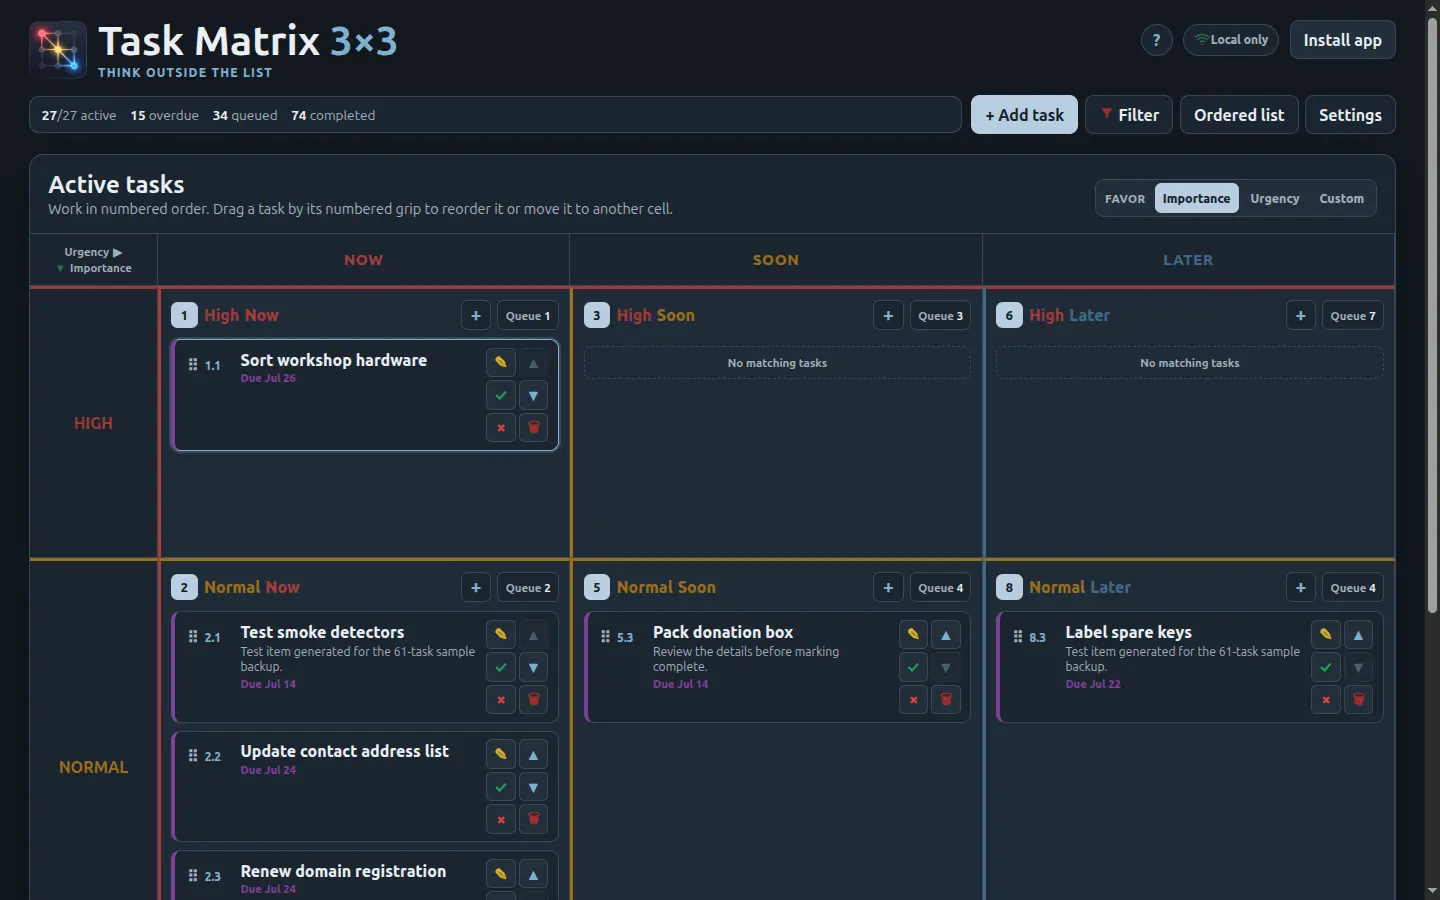This screenshot has height=900, width=1440.
Task: Edit Update contact address list
Action: click(501, 755)
